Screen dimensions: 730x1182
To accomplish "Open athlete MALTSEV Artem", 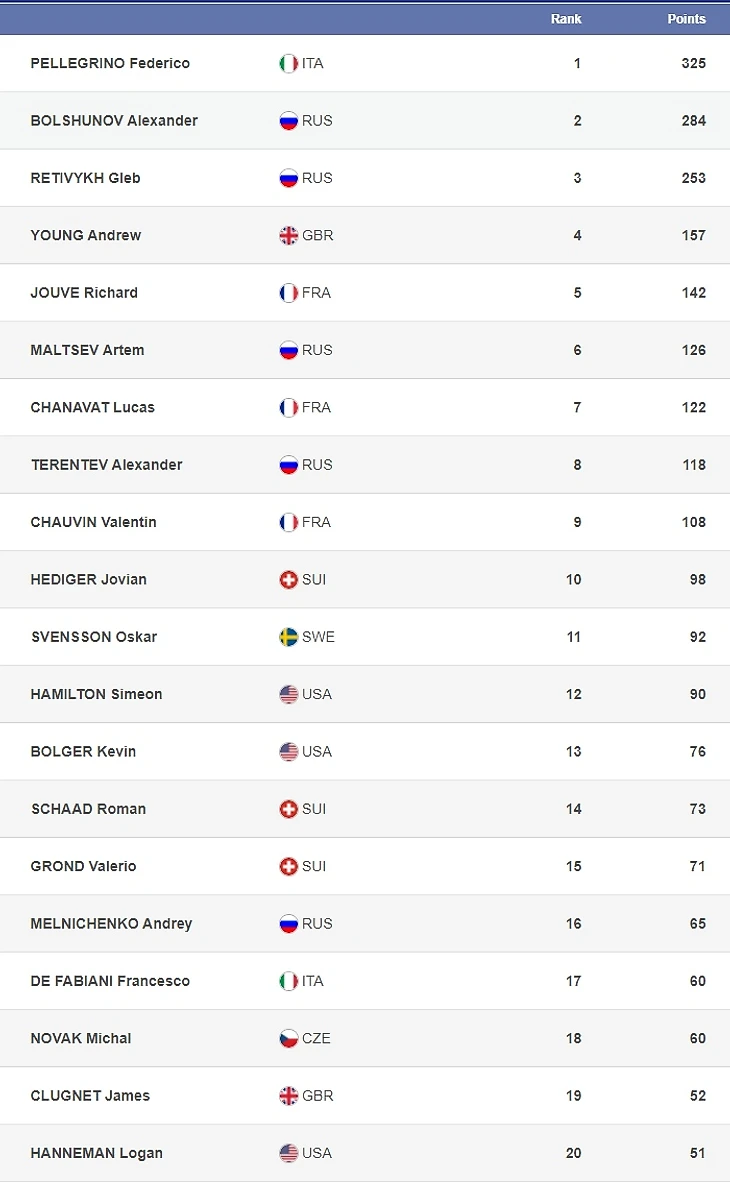I will coord(87,350).
